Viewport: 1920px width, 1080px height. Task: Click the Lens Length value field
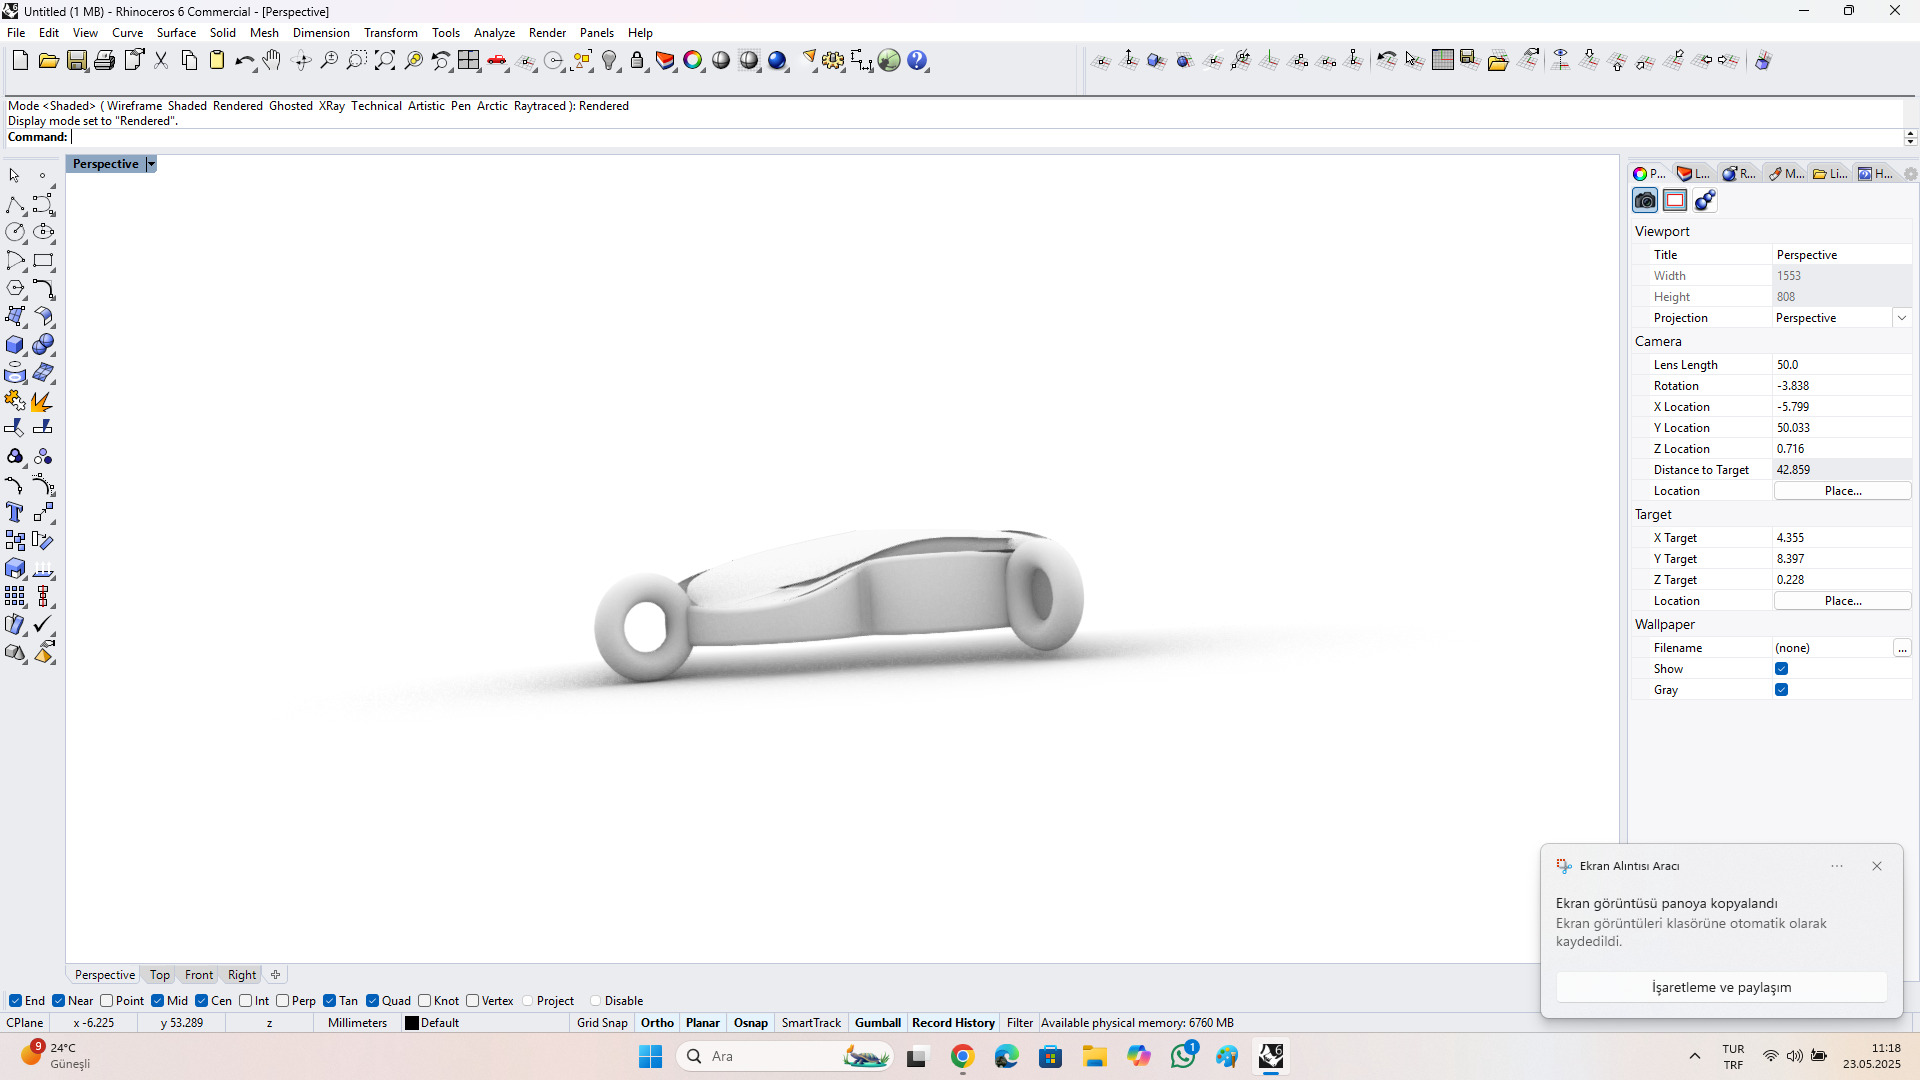click(x=1840, y=365)
